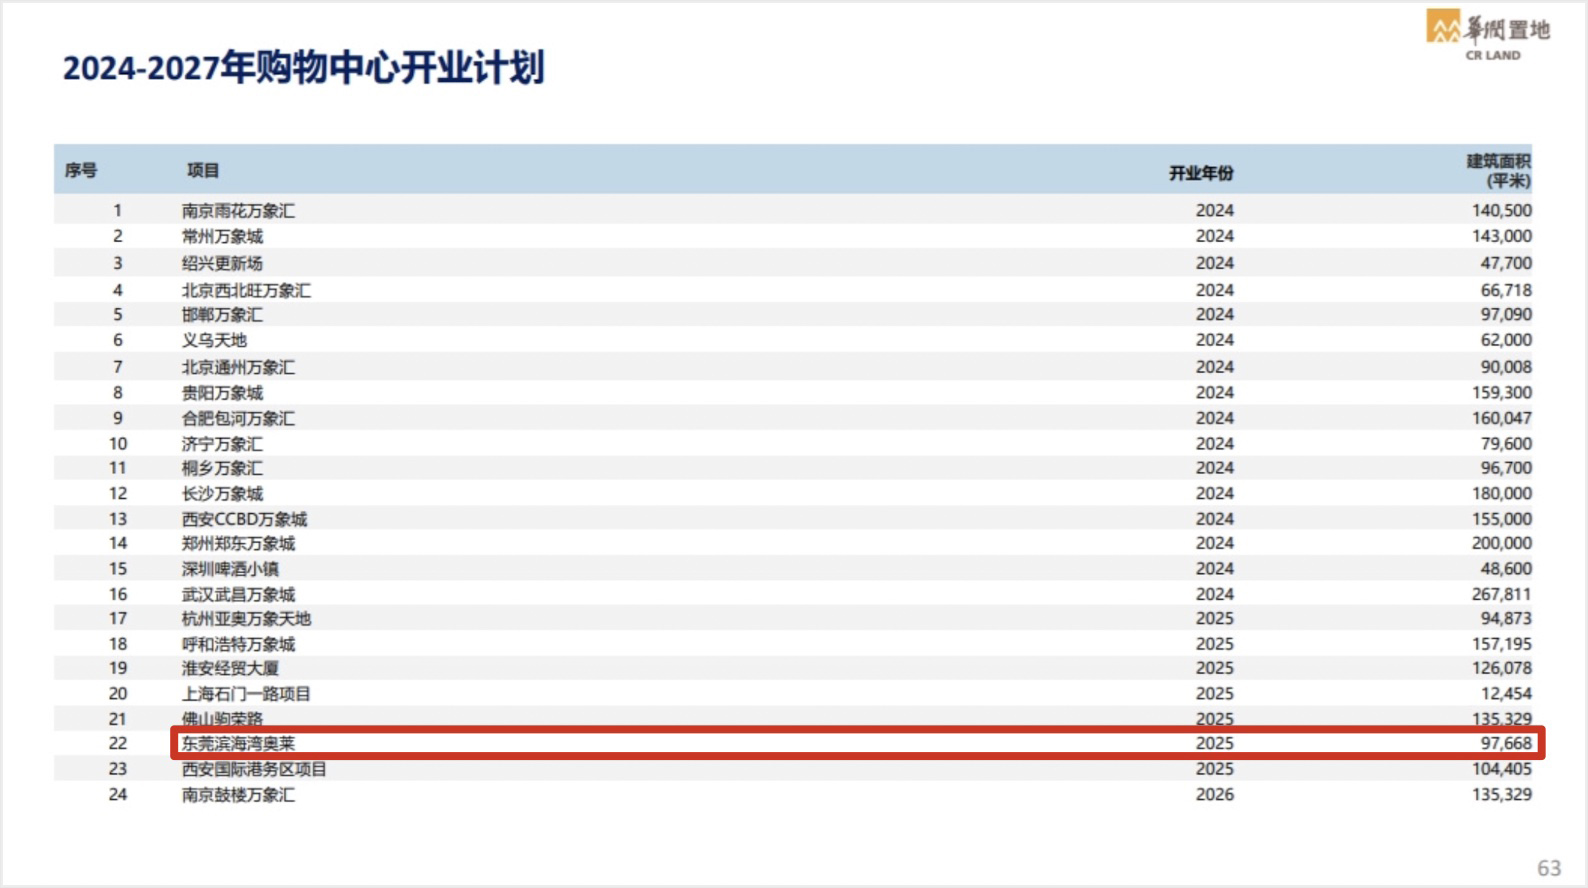Click the 项目 column header
The image size is (1588, 888).
pyautogui.click(x=203, y=171)
